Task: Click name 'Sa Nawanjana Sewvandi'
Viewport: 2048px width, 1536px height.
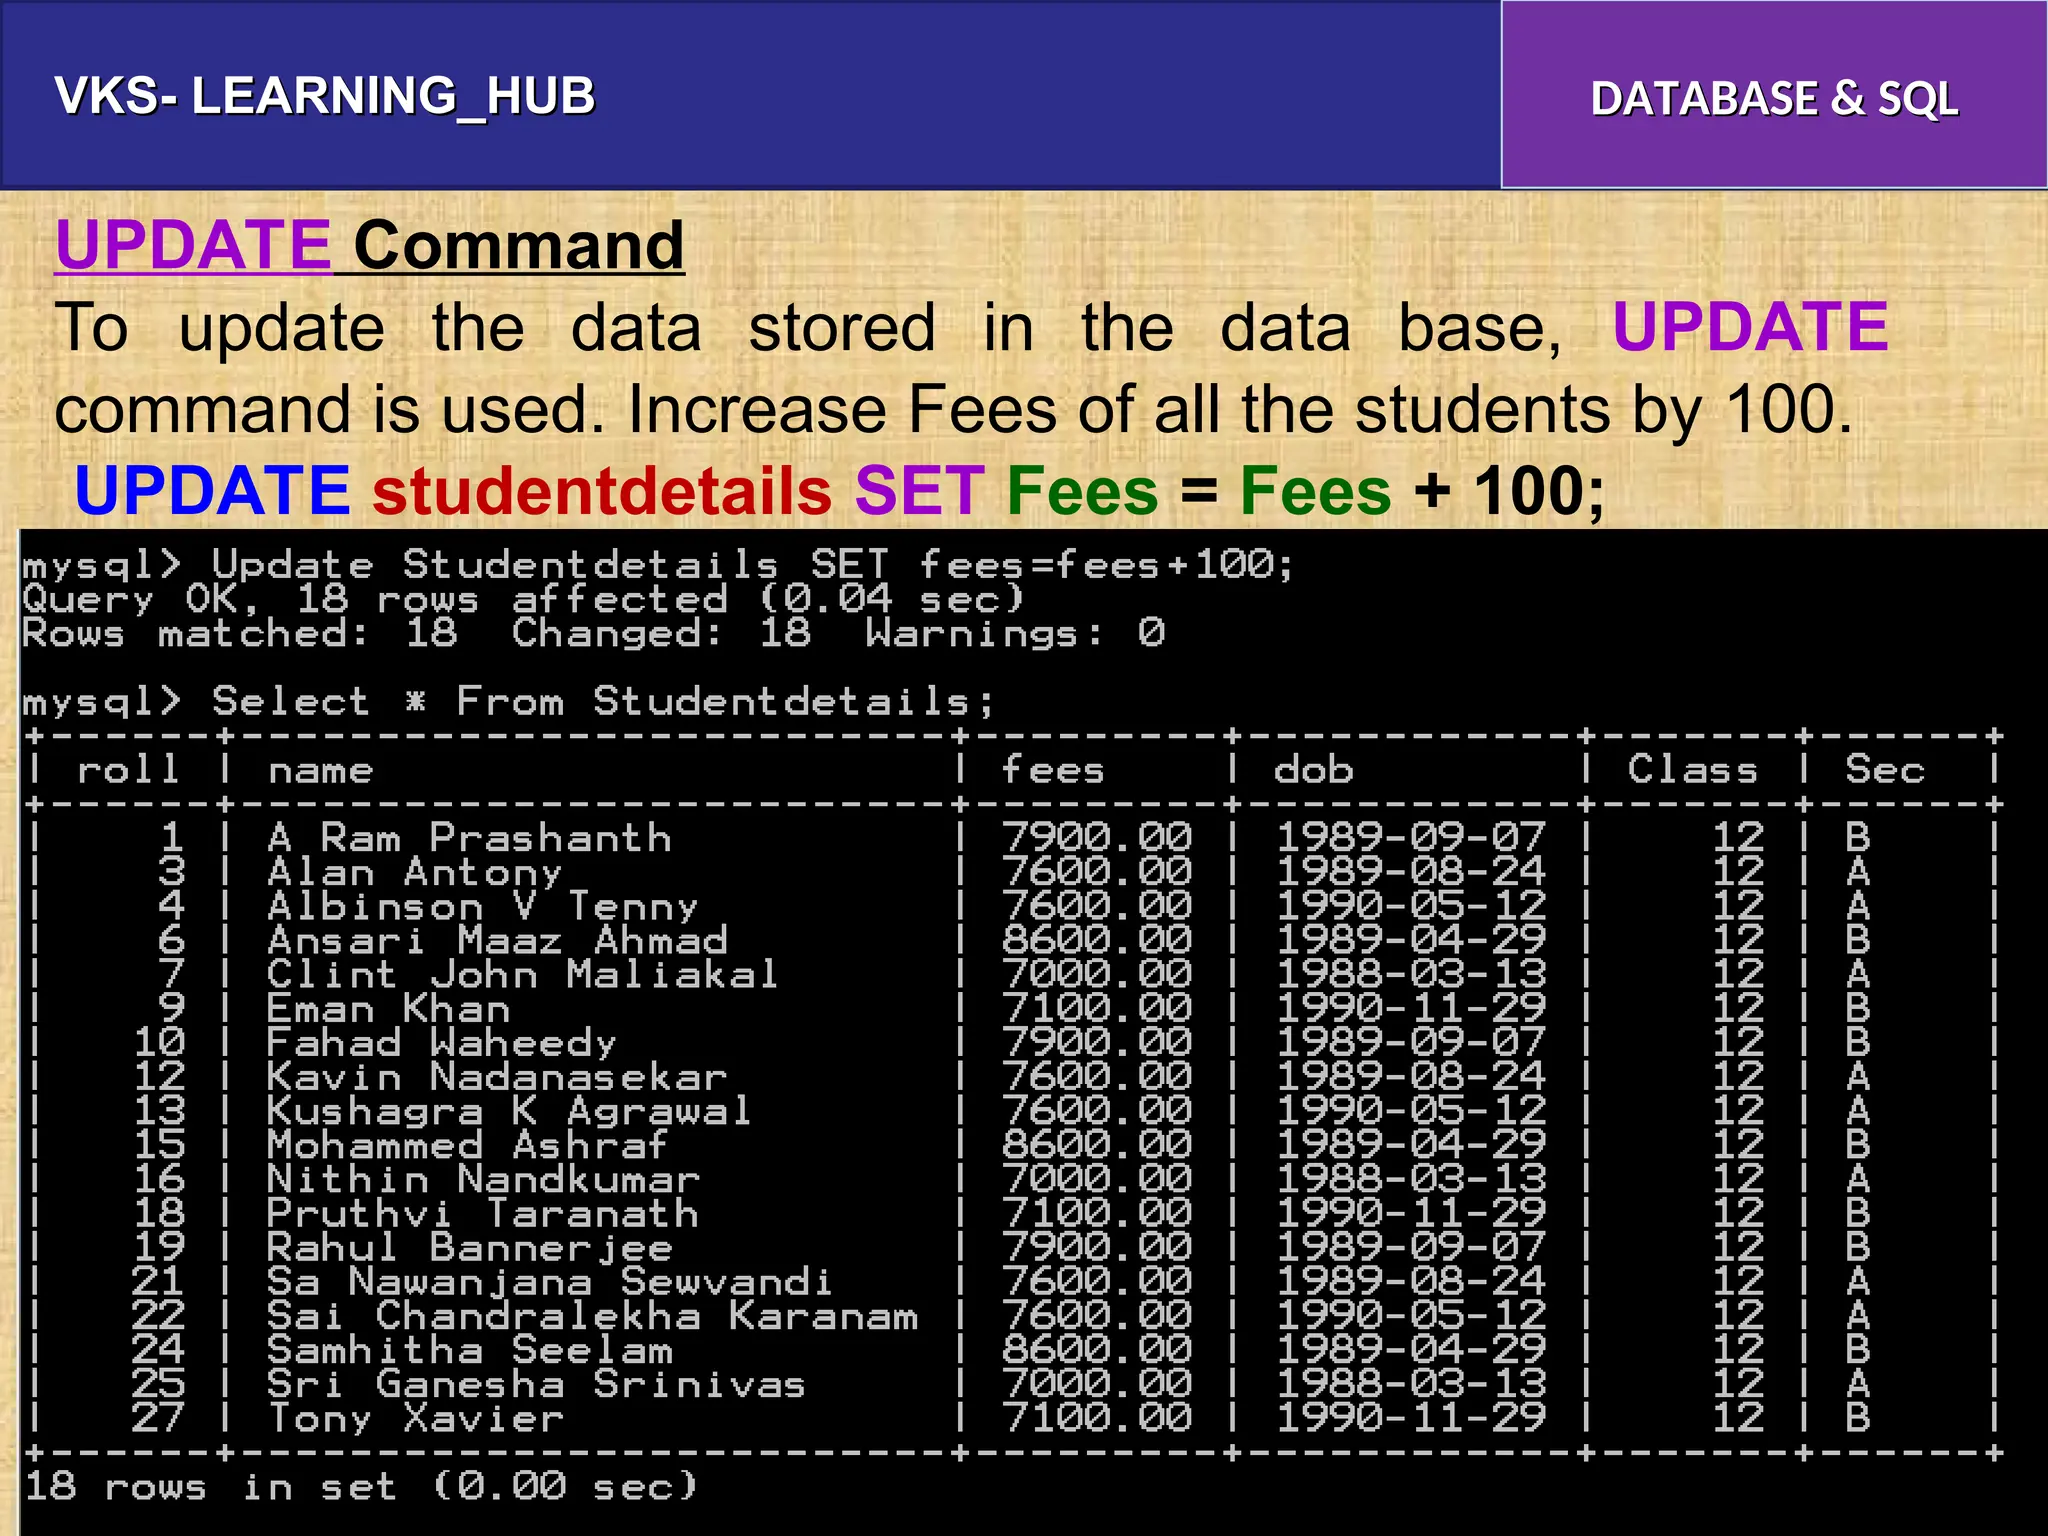Action: coord(550,1282)
